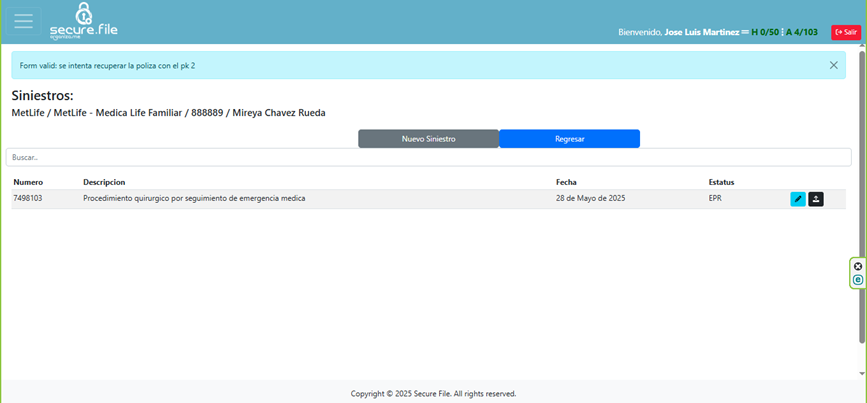867x403 pixels.
Task: Click the Numero column header
Action: [x=28, y=182]
